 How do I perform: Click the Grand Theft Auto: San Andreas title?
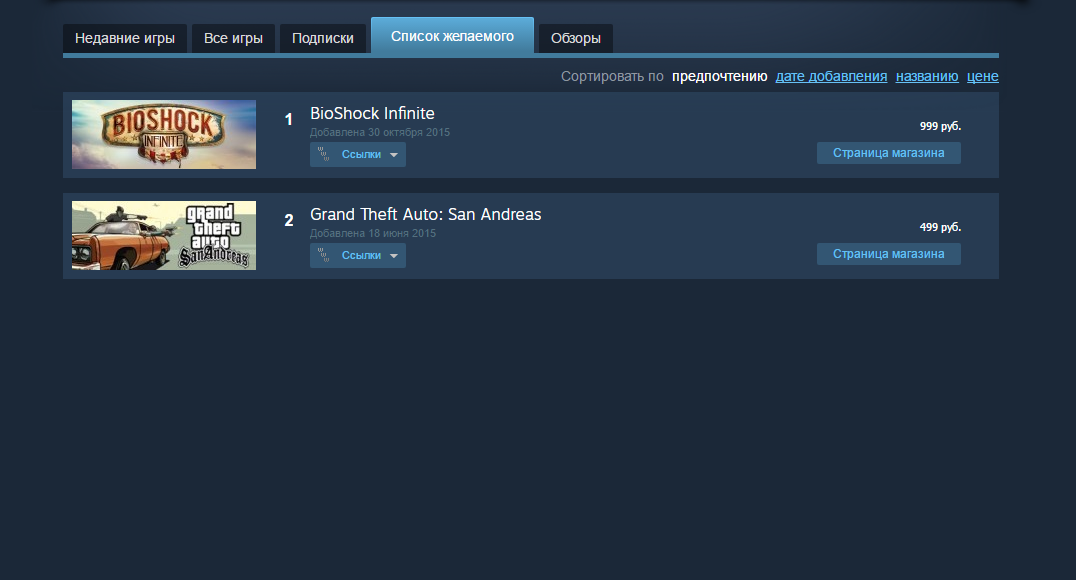[425, 214]
